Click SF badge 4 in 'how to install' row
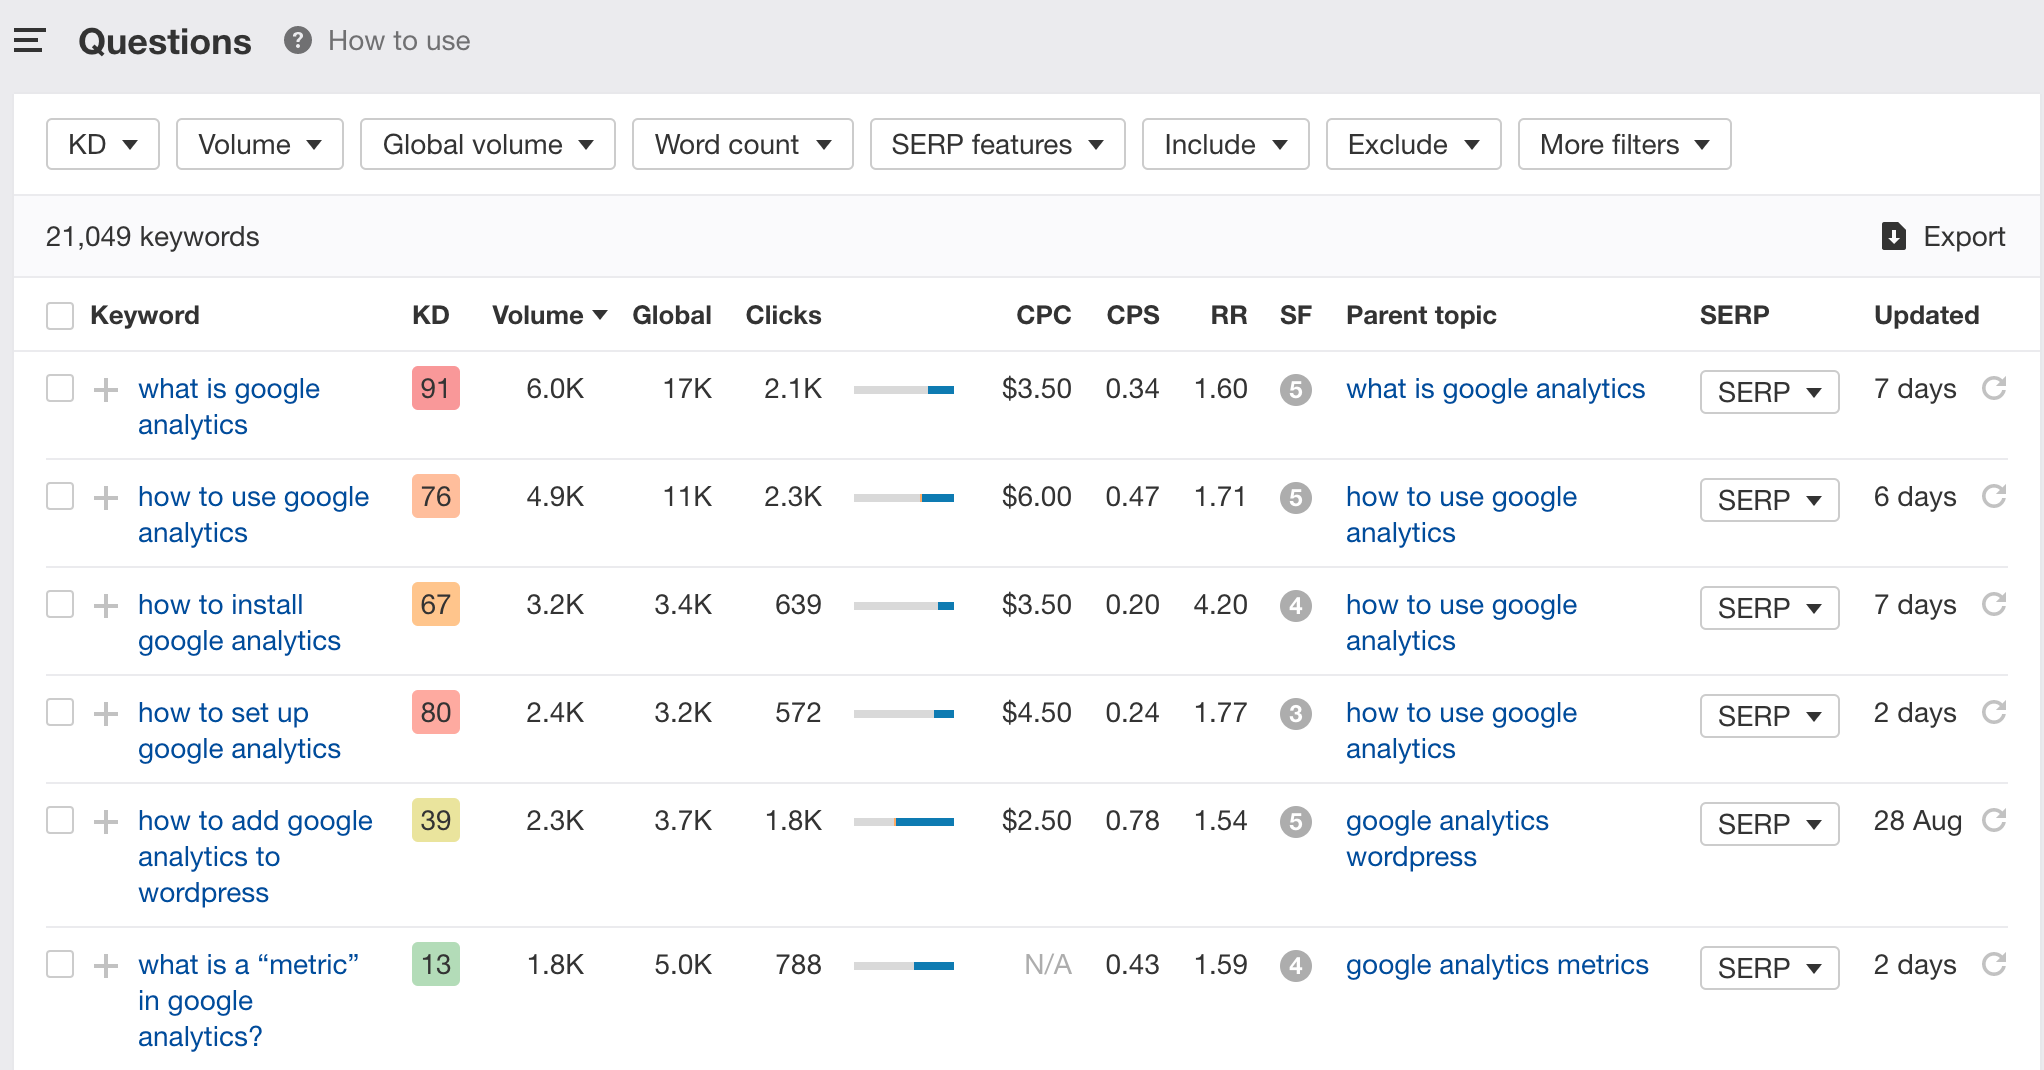The height and width of the screenshot is (1070, 2044). tap(1296, 605)
